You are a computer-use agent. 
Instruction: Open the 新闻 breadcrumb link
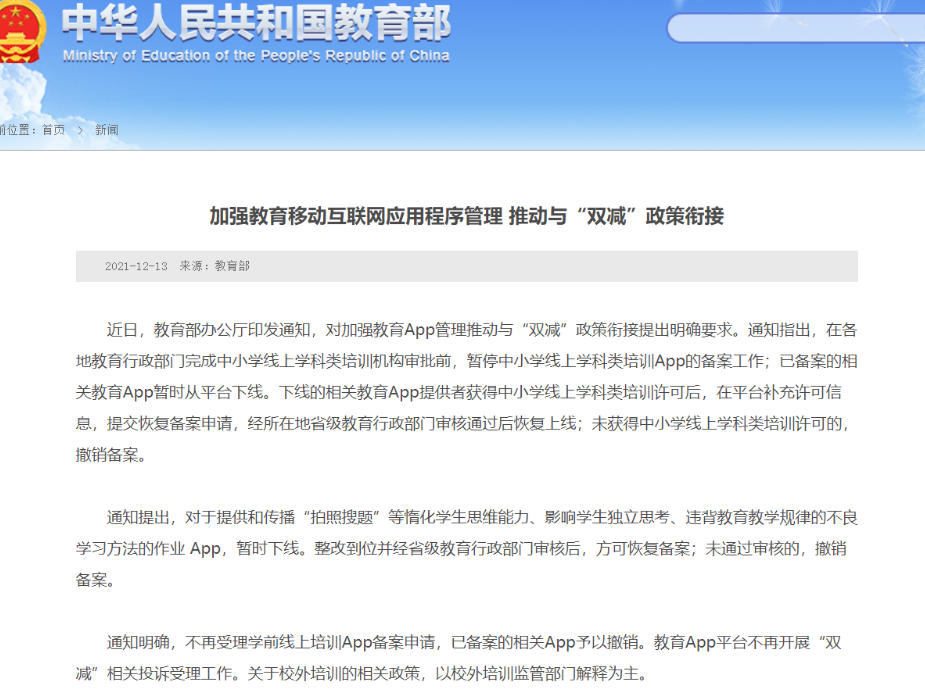tap(107, 130)
